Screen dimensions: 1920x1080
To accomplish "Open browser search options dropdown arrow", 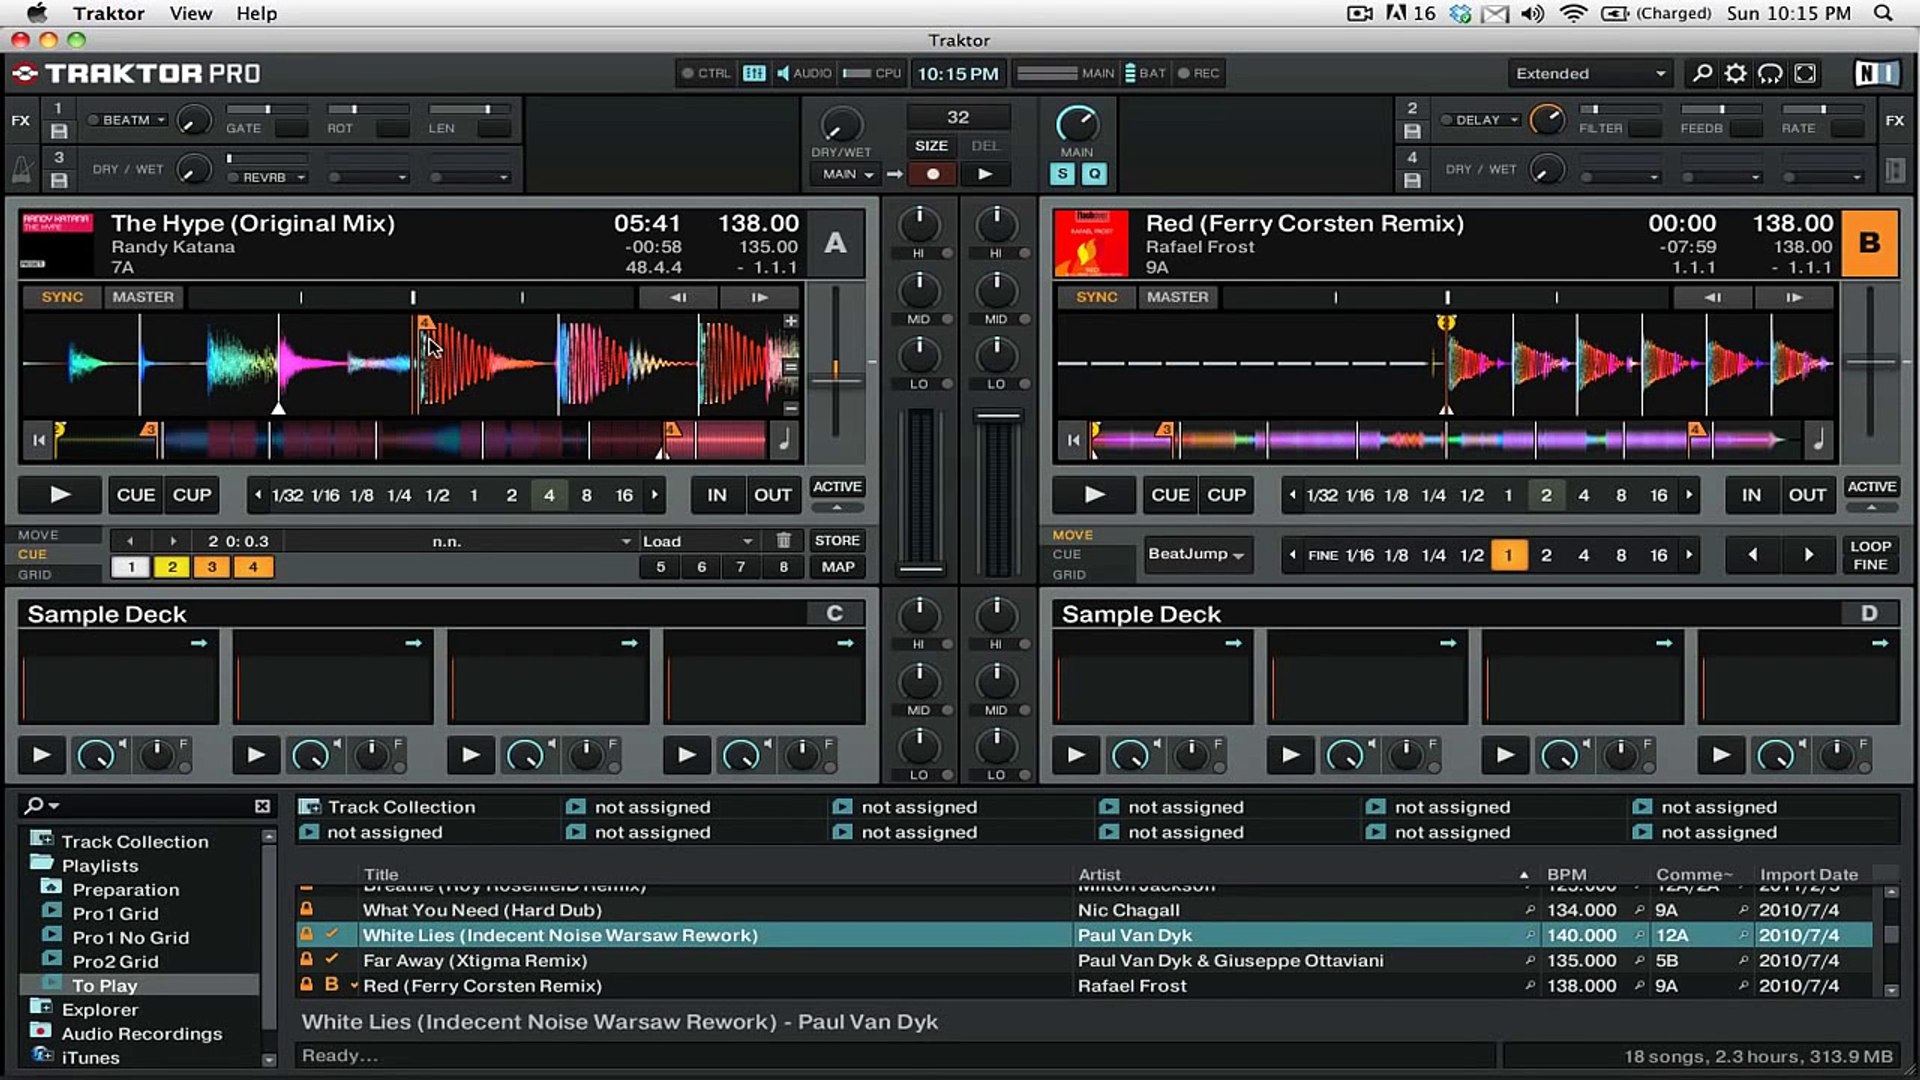I will click(x=54, y=806).
